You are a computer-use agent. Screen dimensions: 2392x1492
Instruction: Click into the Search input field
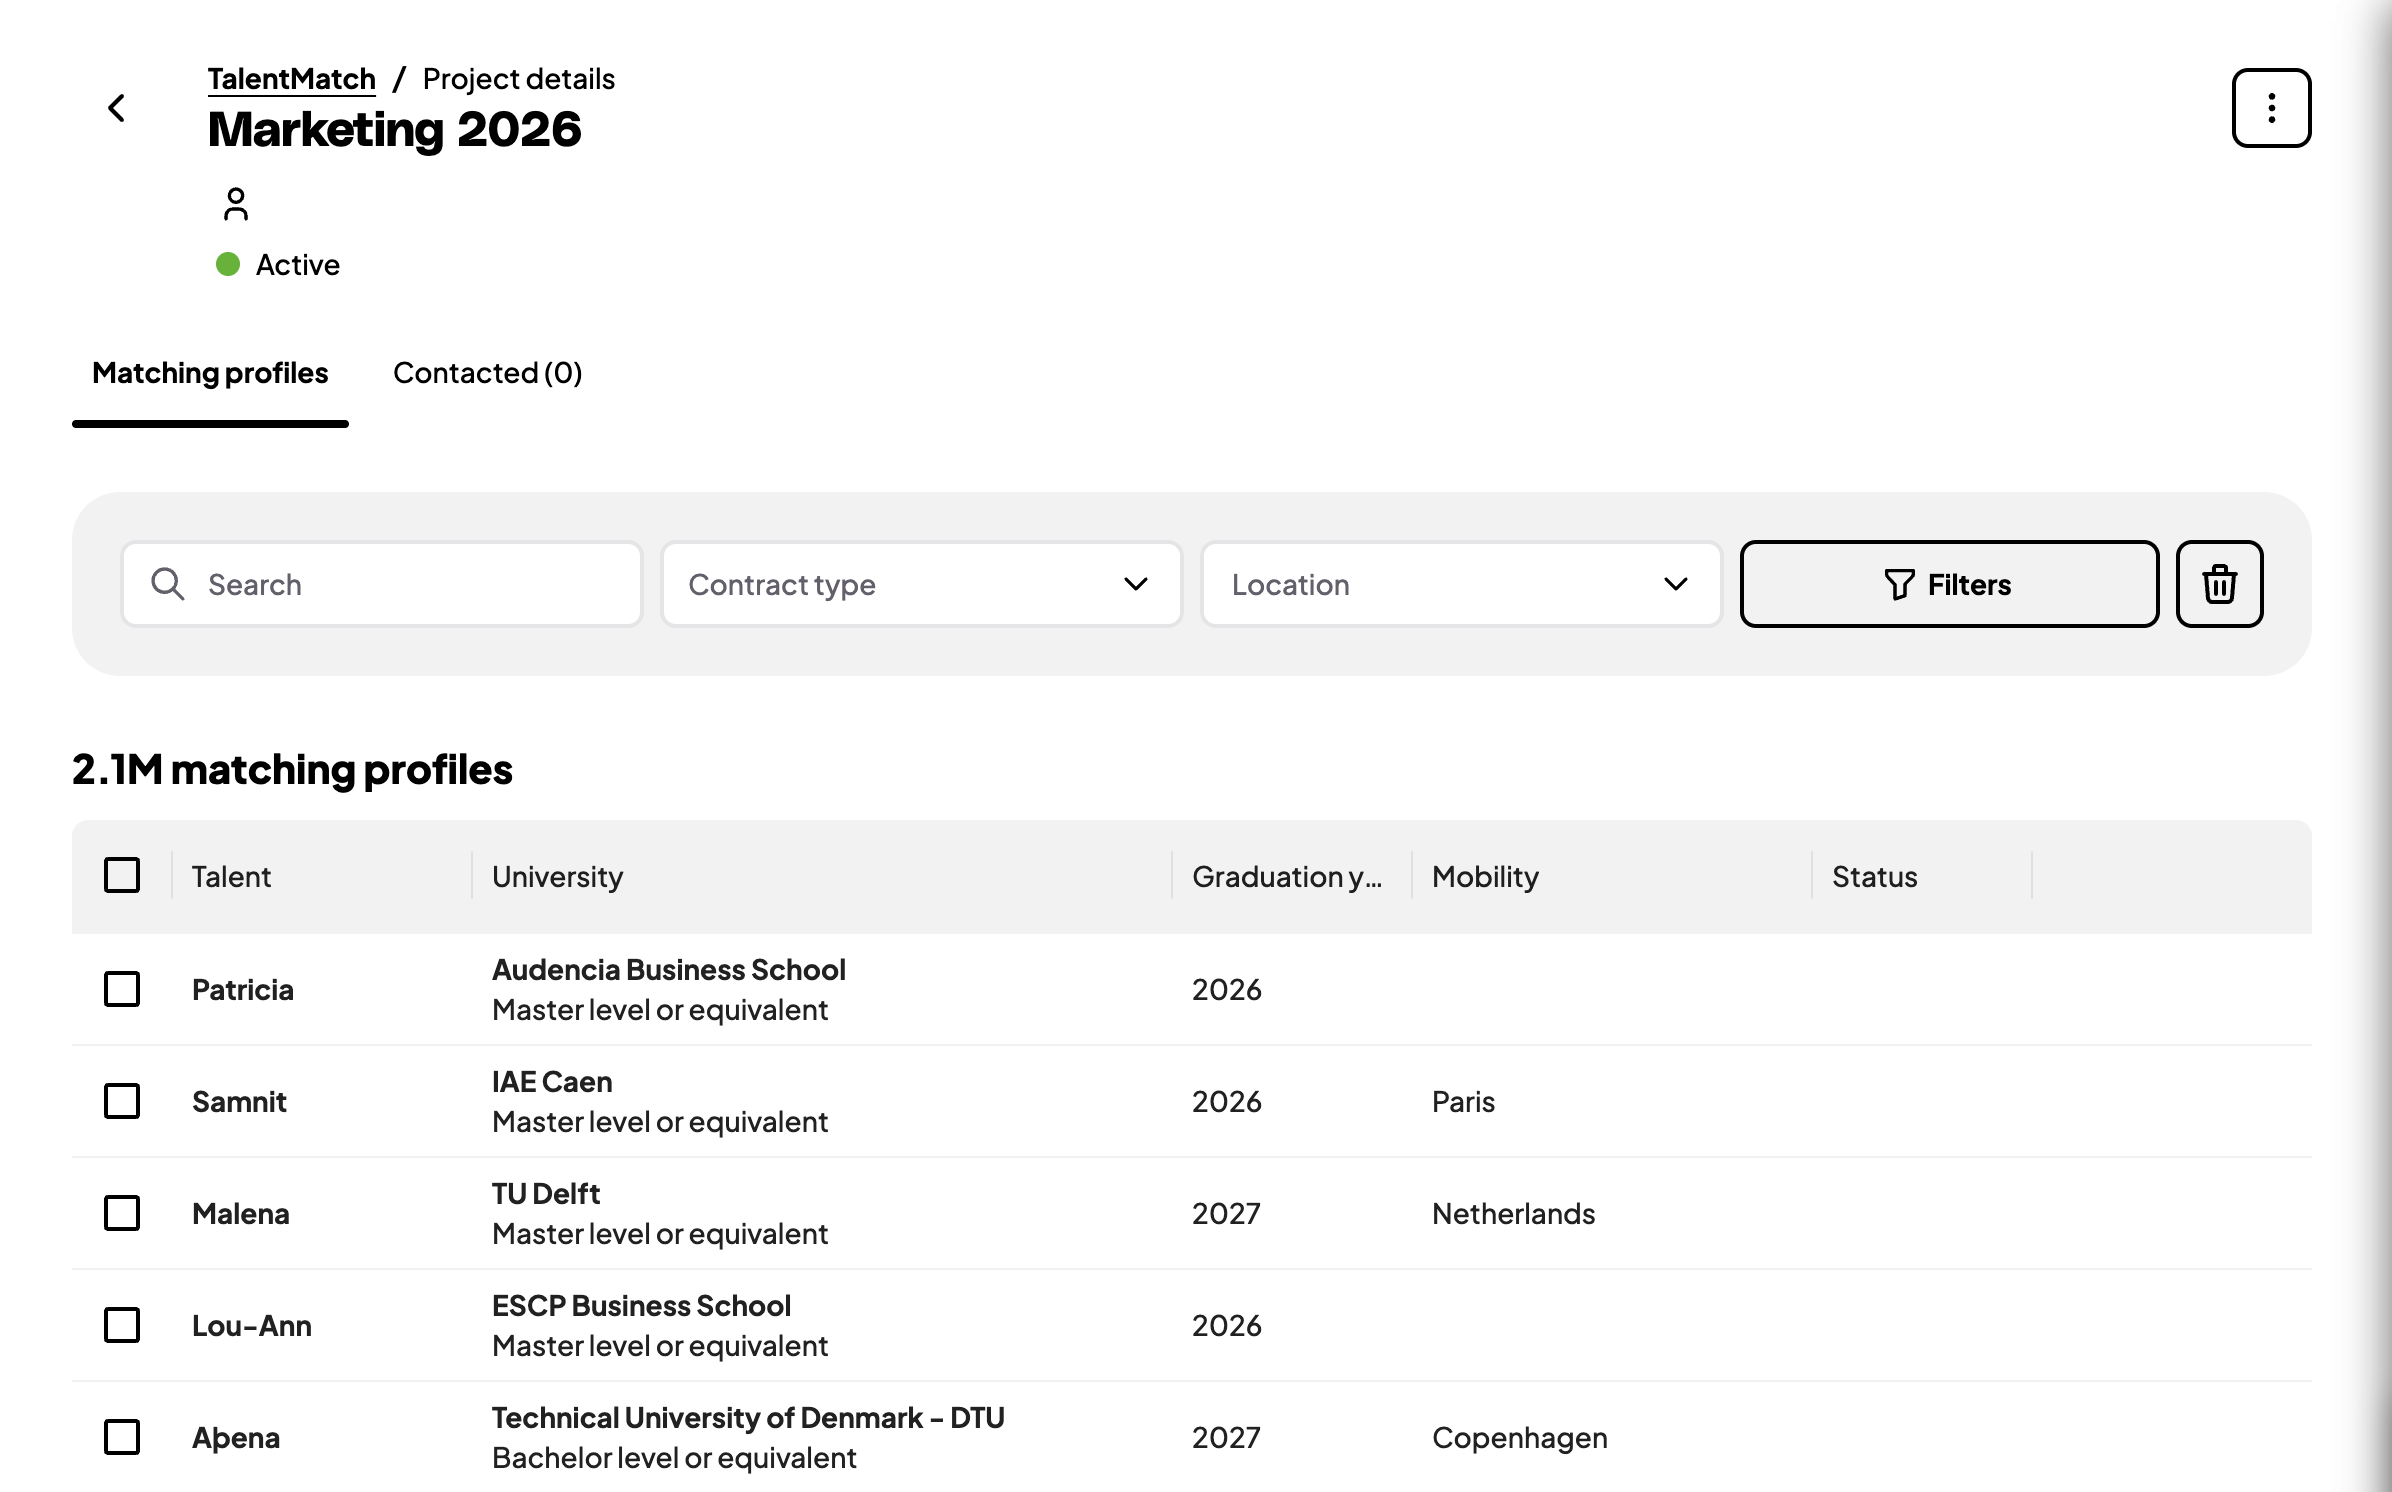[410, 584]
